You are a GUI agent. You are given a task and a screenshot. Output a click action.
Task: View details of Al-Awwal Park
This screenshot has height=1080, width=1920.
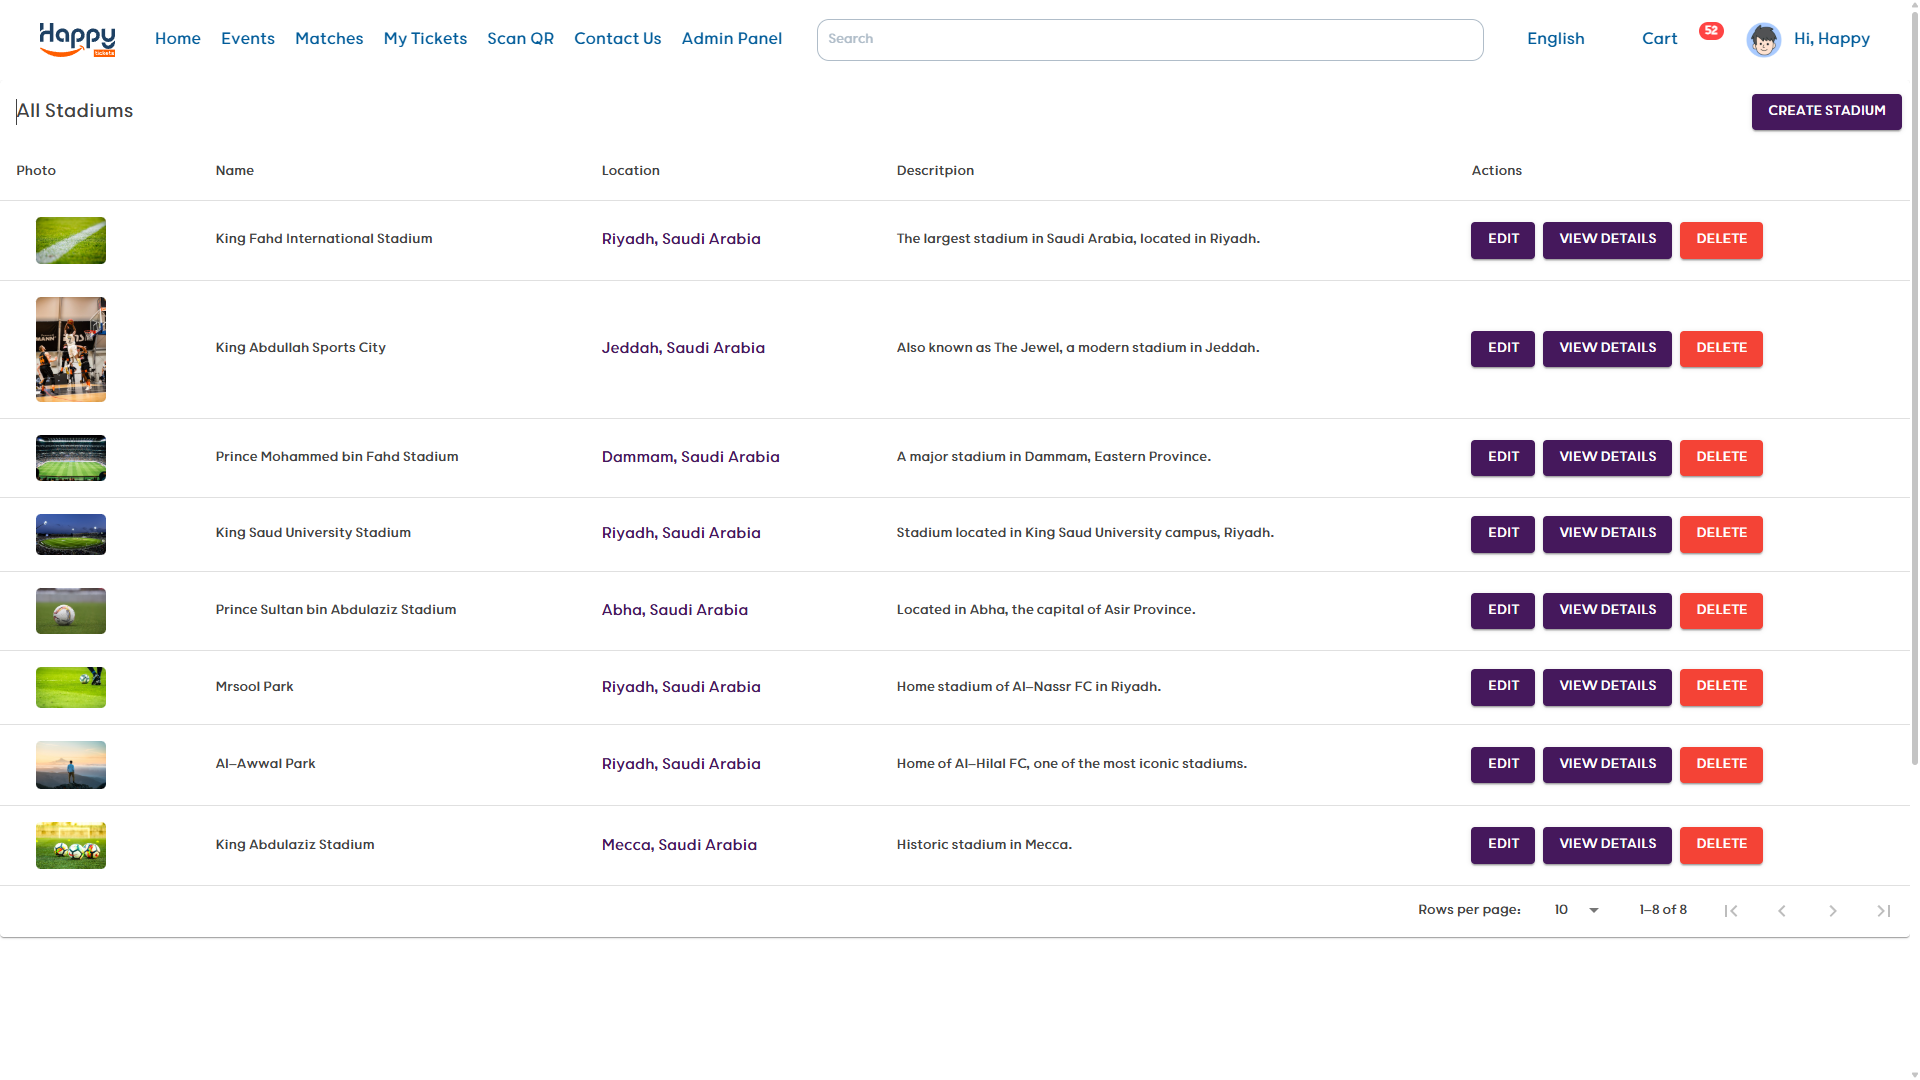(1607, 764)
